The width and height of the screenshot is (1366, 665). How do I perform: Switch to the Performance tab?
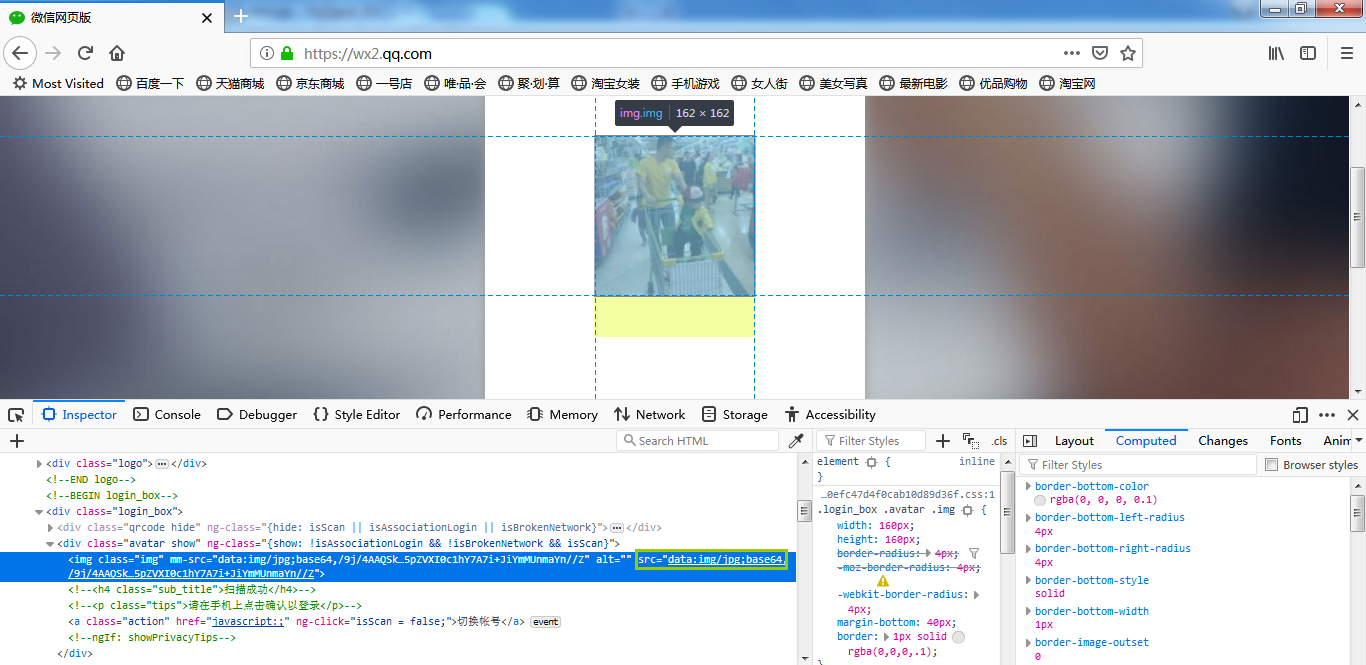464,415
